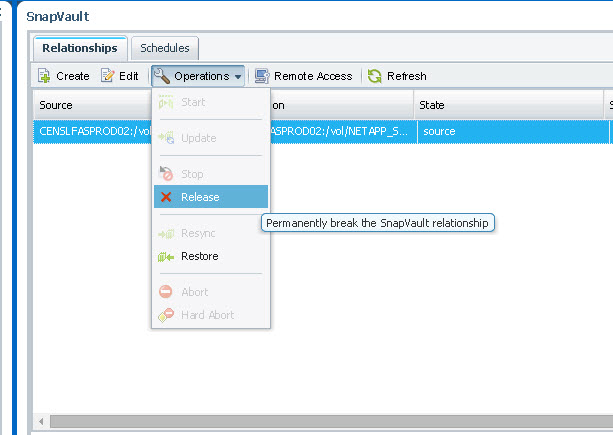The image size is (613, 435).
Task: Click the Edit button label
Action: click(129, 76)
